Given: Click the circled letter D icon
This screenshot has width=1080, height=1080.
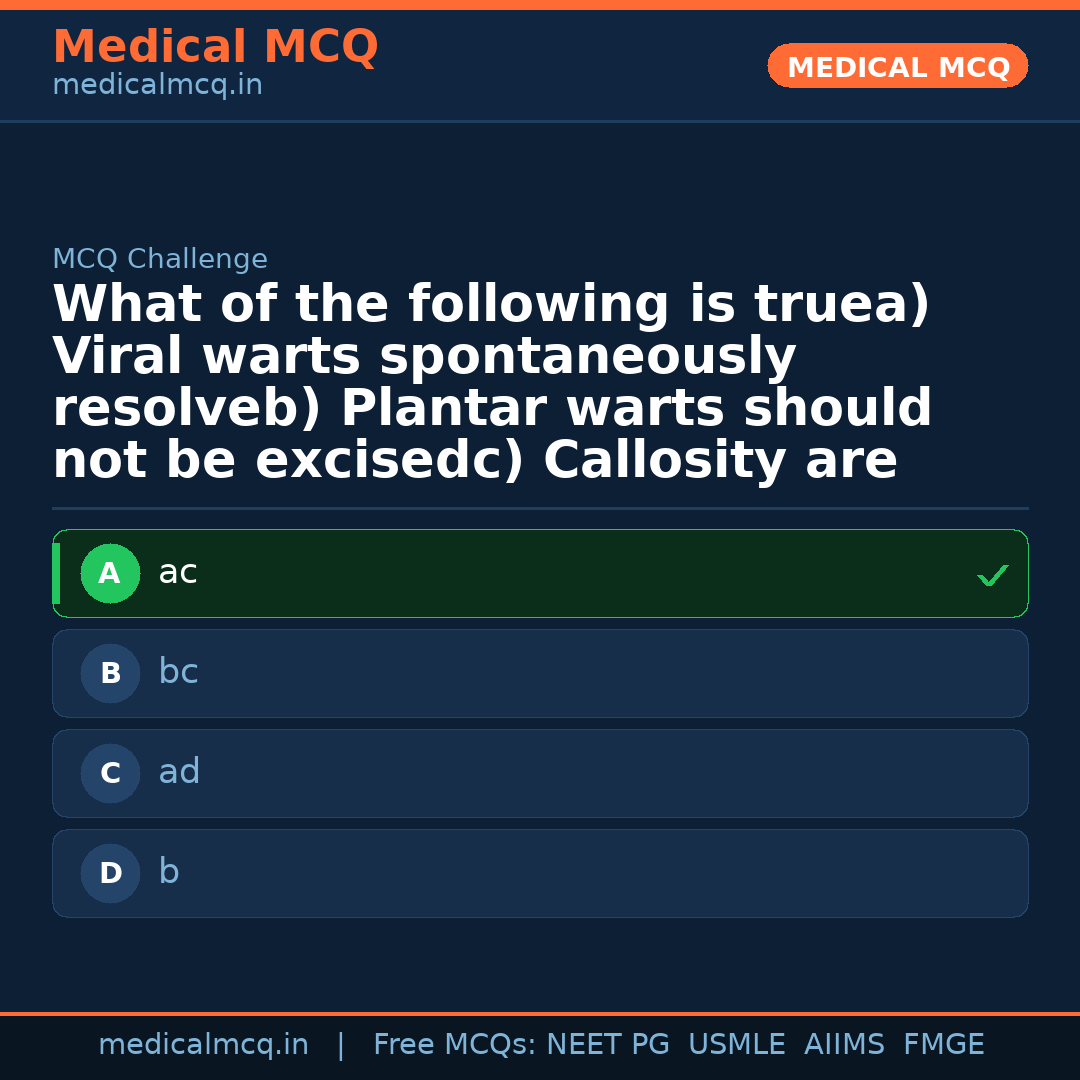Looking at the screenshot, I should (110, 873).
